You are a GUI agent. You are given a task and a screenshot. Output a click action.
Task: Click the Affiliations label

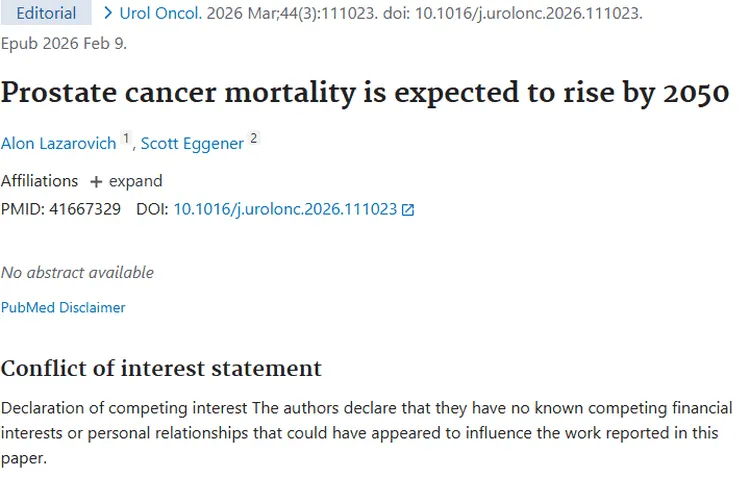point(39,181)
